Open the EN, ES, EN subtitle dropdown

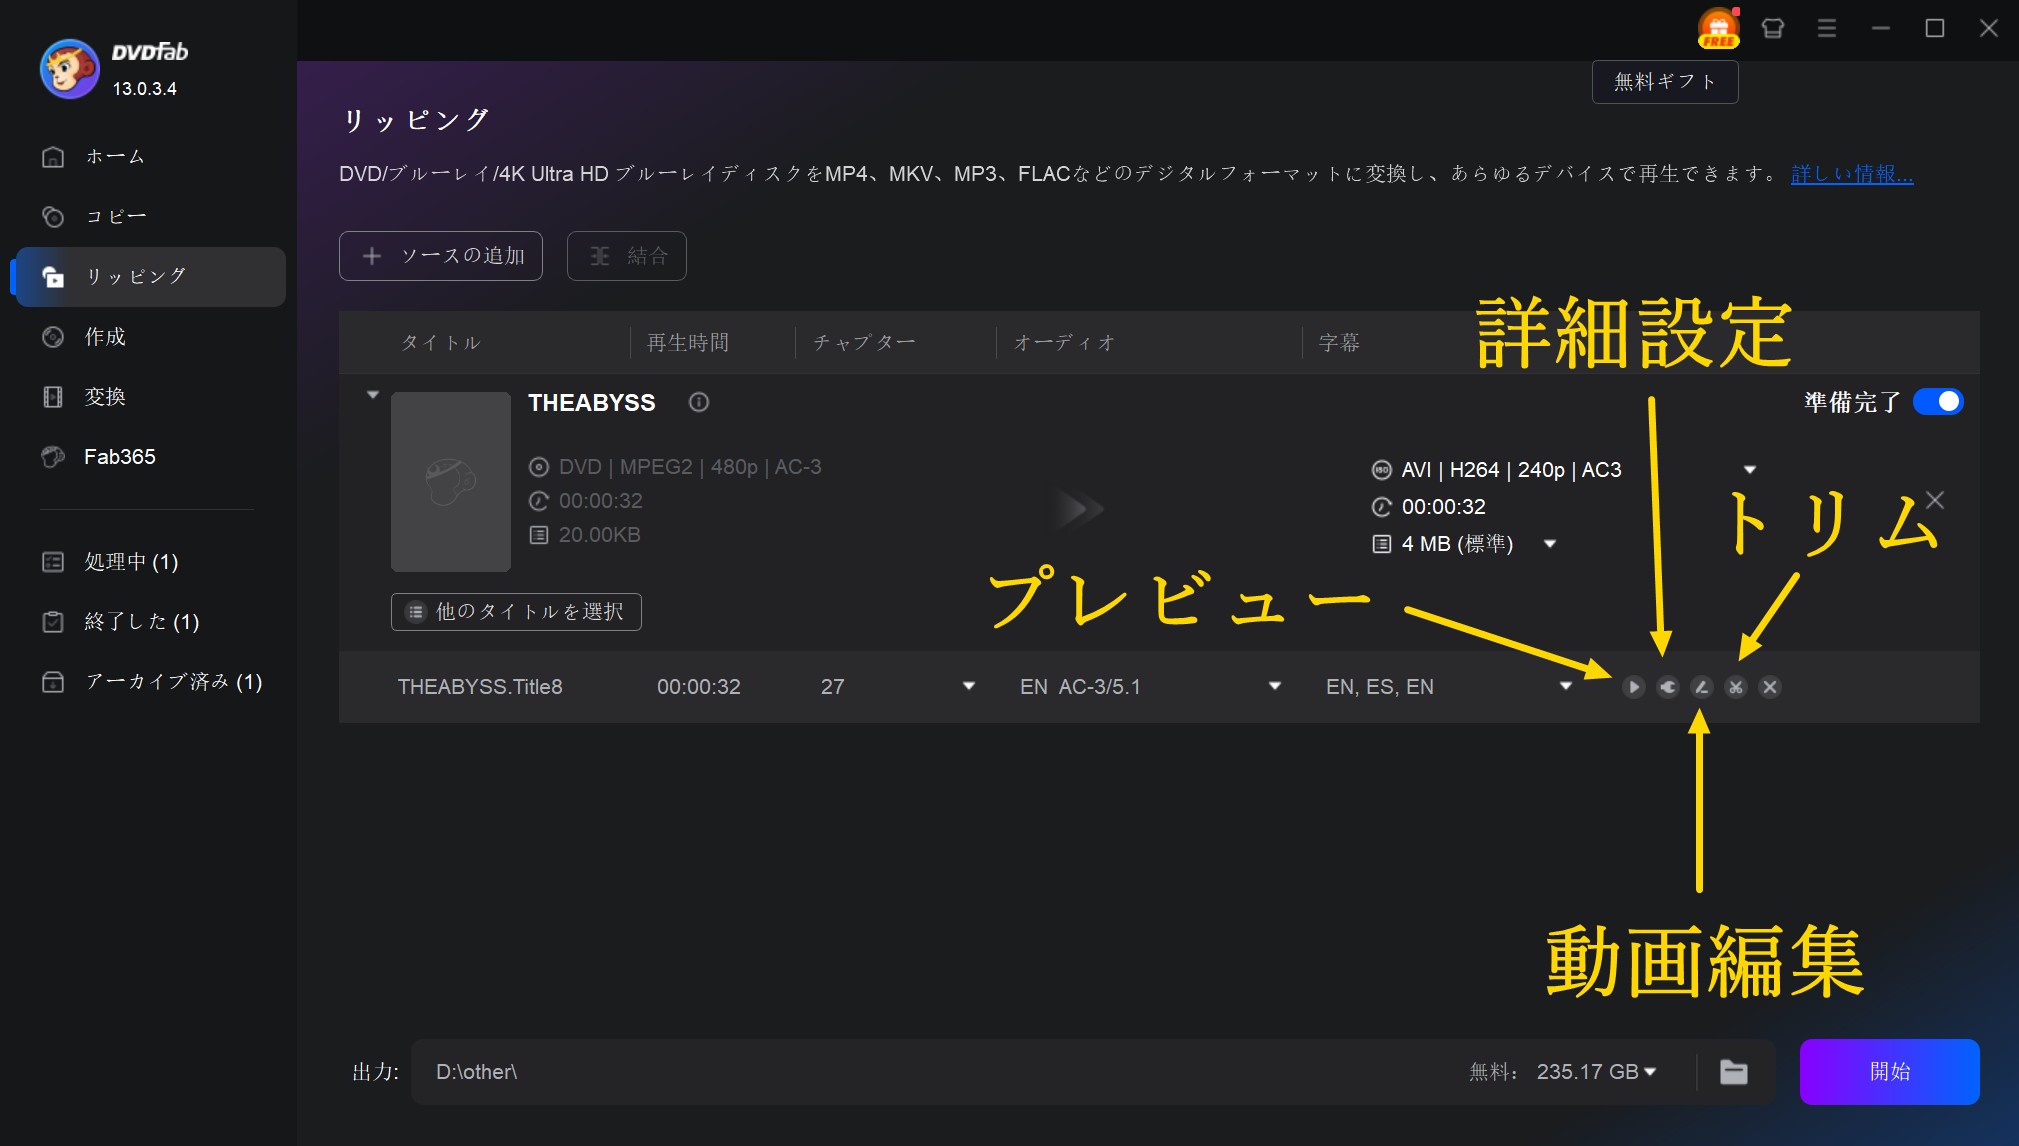pos(1566,686)
